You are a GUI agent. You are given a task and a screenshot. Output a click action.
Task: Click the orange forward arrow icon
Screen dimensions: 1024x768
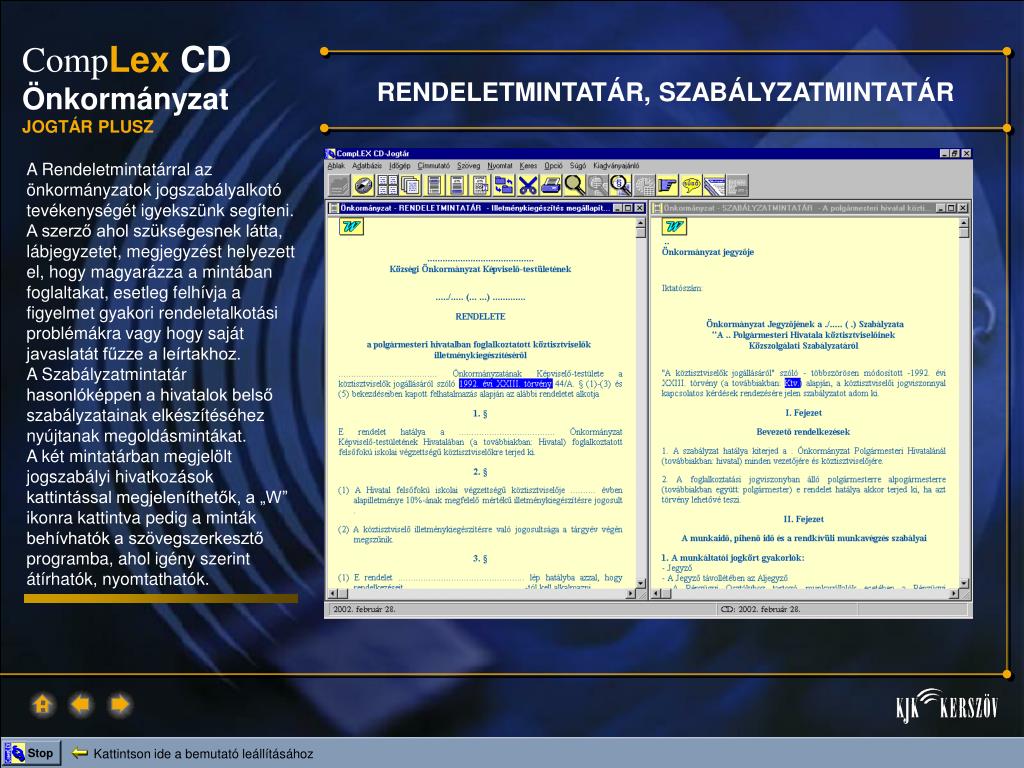click(x=120, y=705)
